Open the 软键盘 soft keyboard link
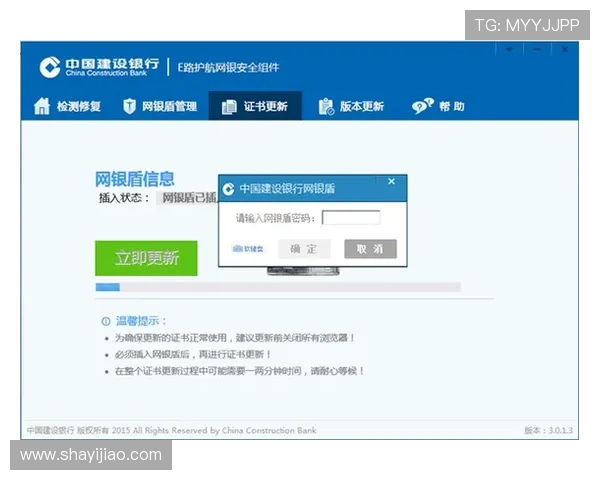Image resolution: width=600 pixels, height=480 pixels. (248, 249)
